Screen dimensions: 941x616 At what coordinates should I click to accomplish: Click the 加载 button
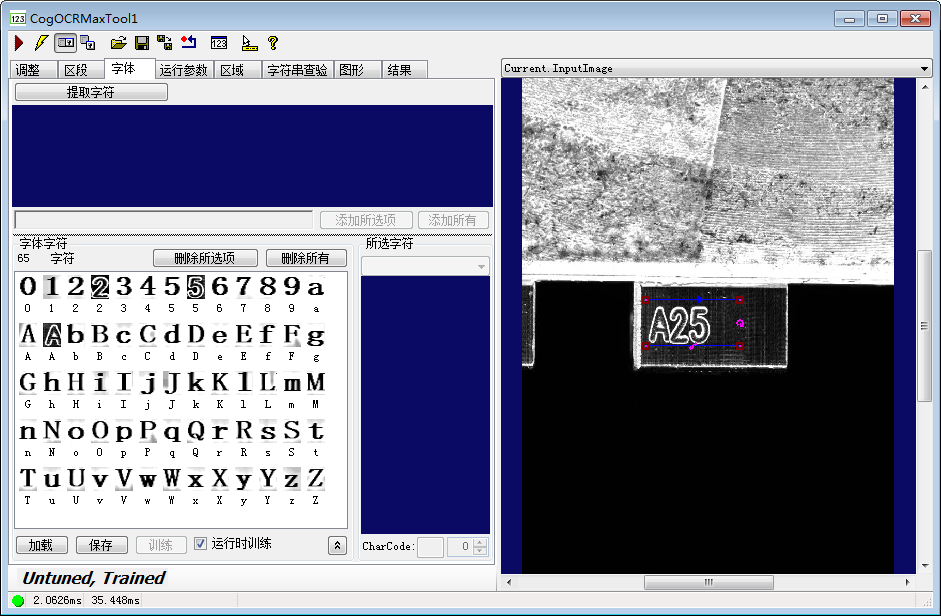click(41, 545)
